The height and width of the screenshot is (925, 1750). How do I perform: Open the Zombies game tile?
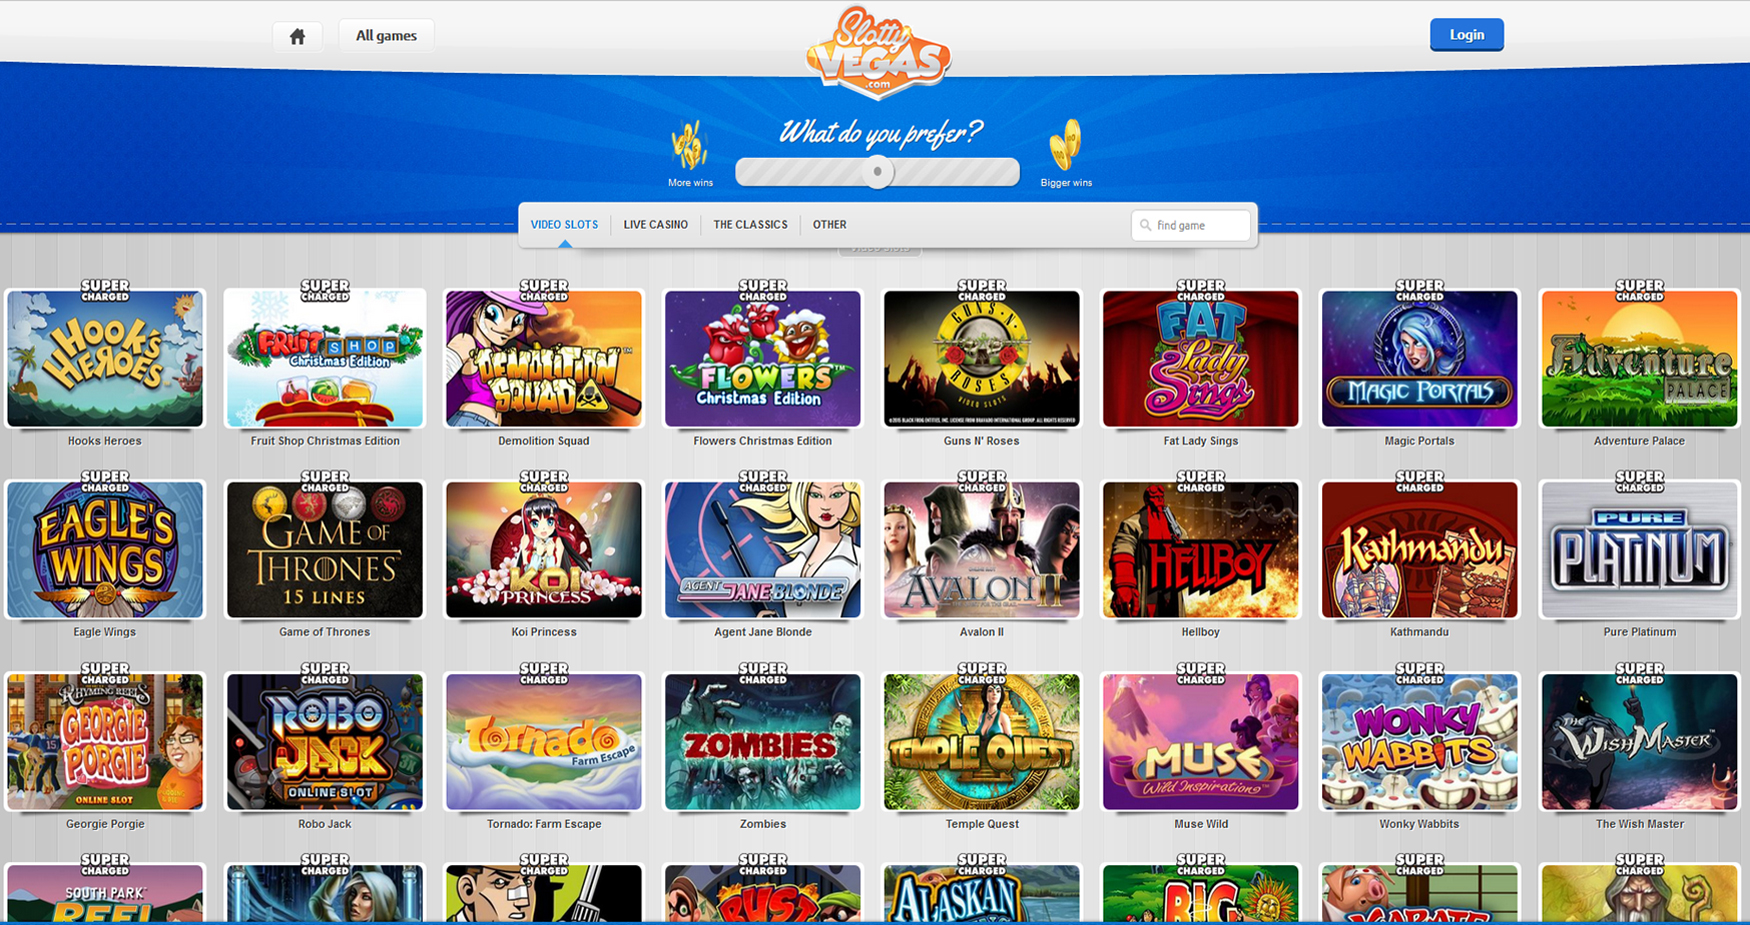coord(763,742)
